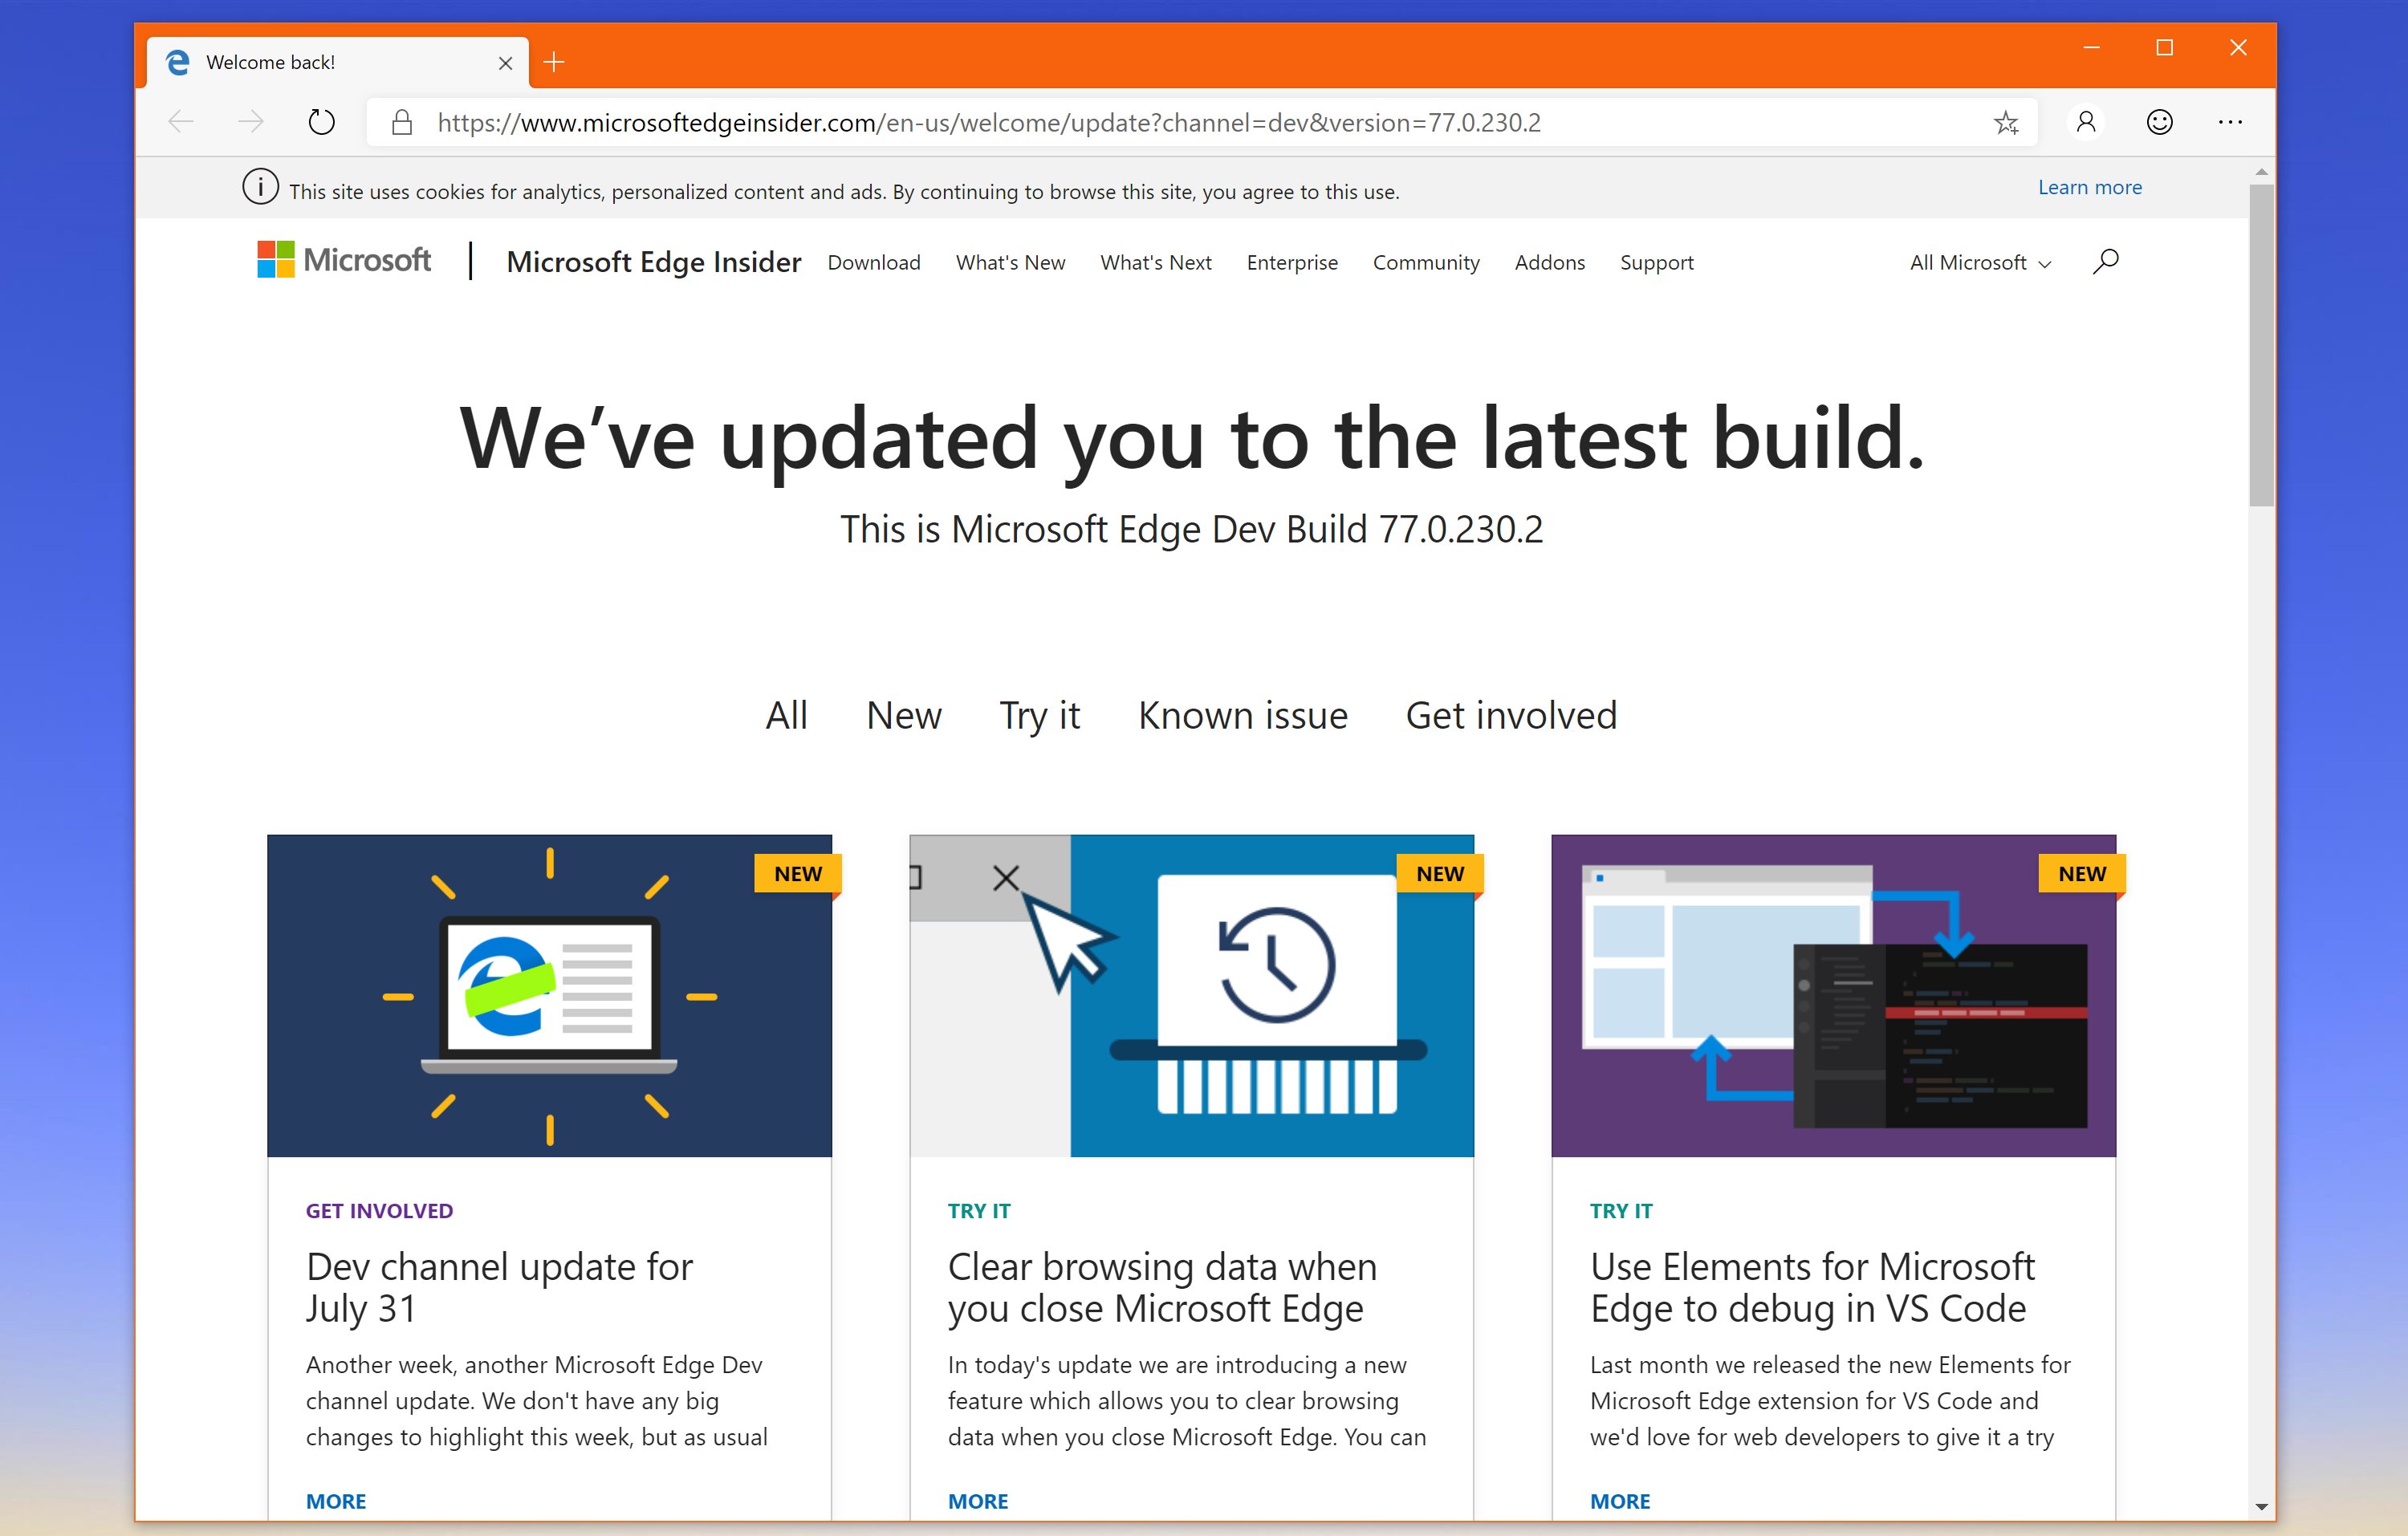Open the What's New menu item
The height and width of the screenshot is (1536, 2408).
1010,262
